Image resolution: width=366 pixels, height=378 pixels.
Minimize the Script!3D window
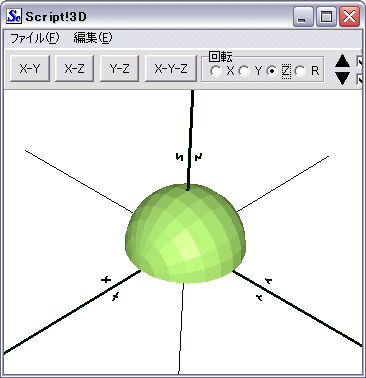(303, 17)
